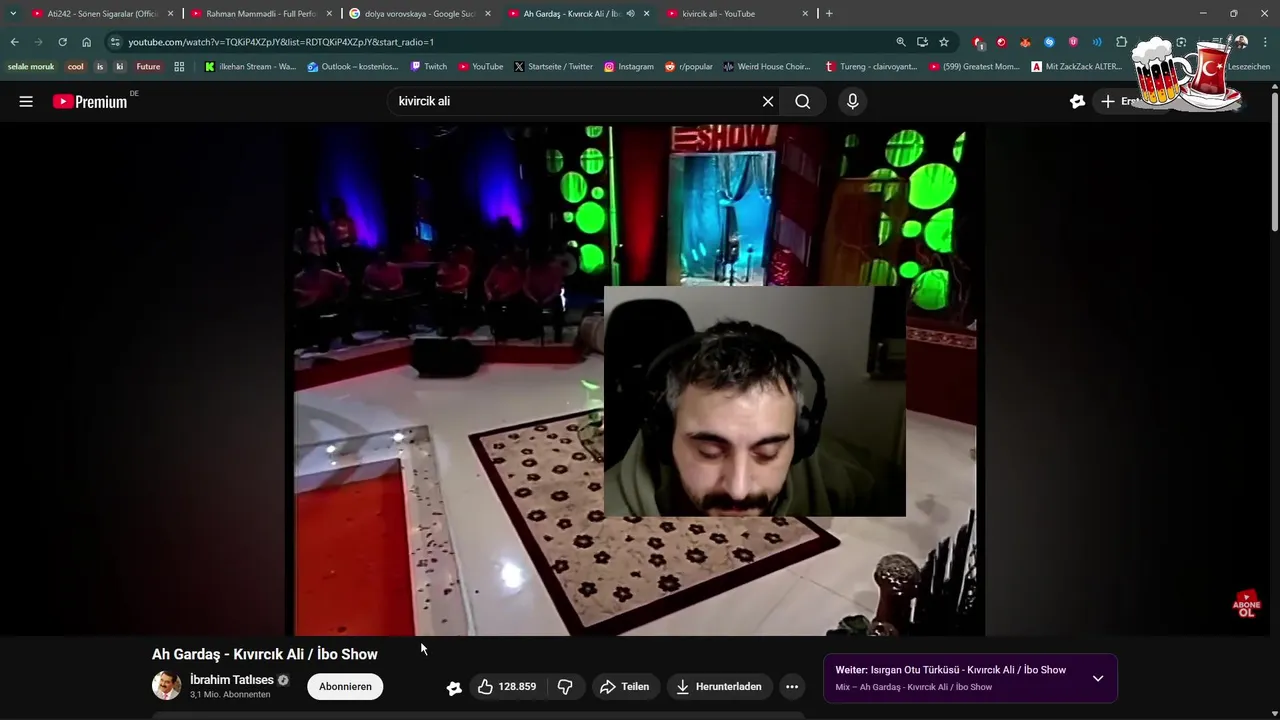This screenshot has width=1280, height=720.
Task: Open the selale moruk bookmark folder
Action: point(31,67)
